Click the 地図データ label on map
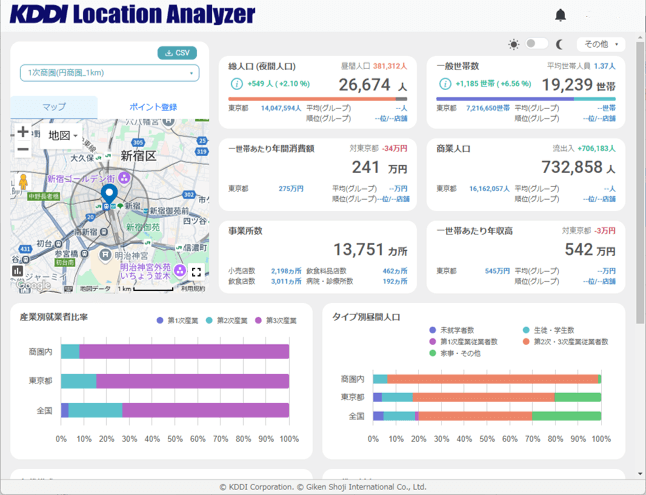 (95, 289)
